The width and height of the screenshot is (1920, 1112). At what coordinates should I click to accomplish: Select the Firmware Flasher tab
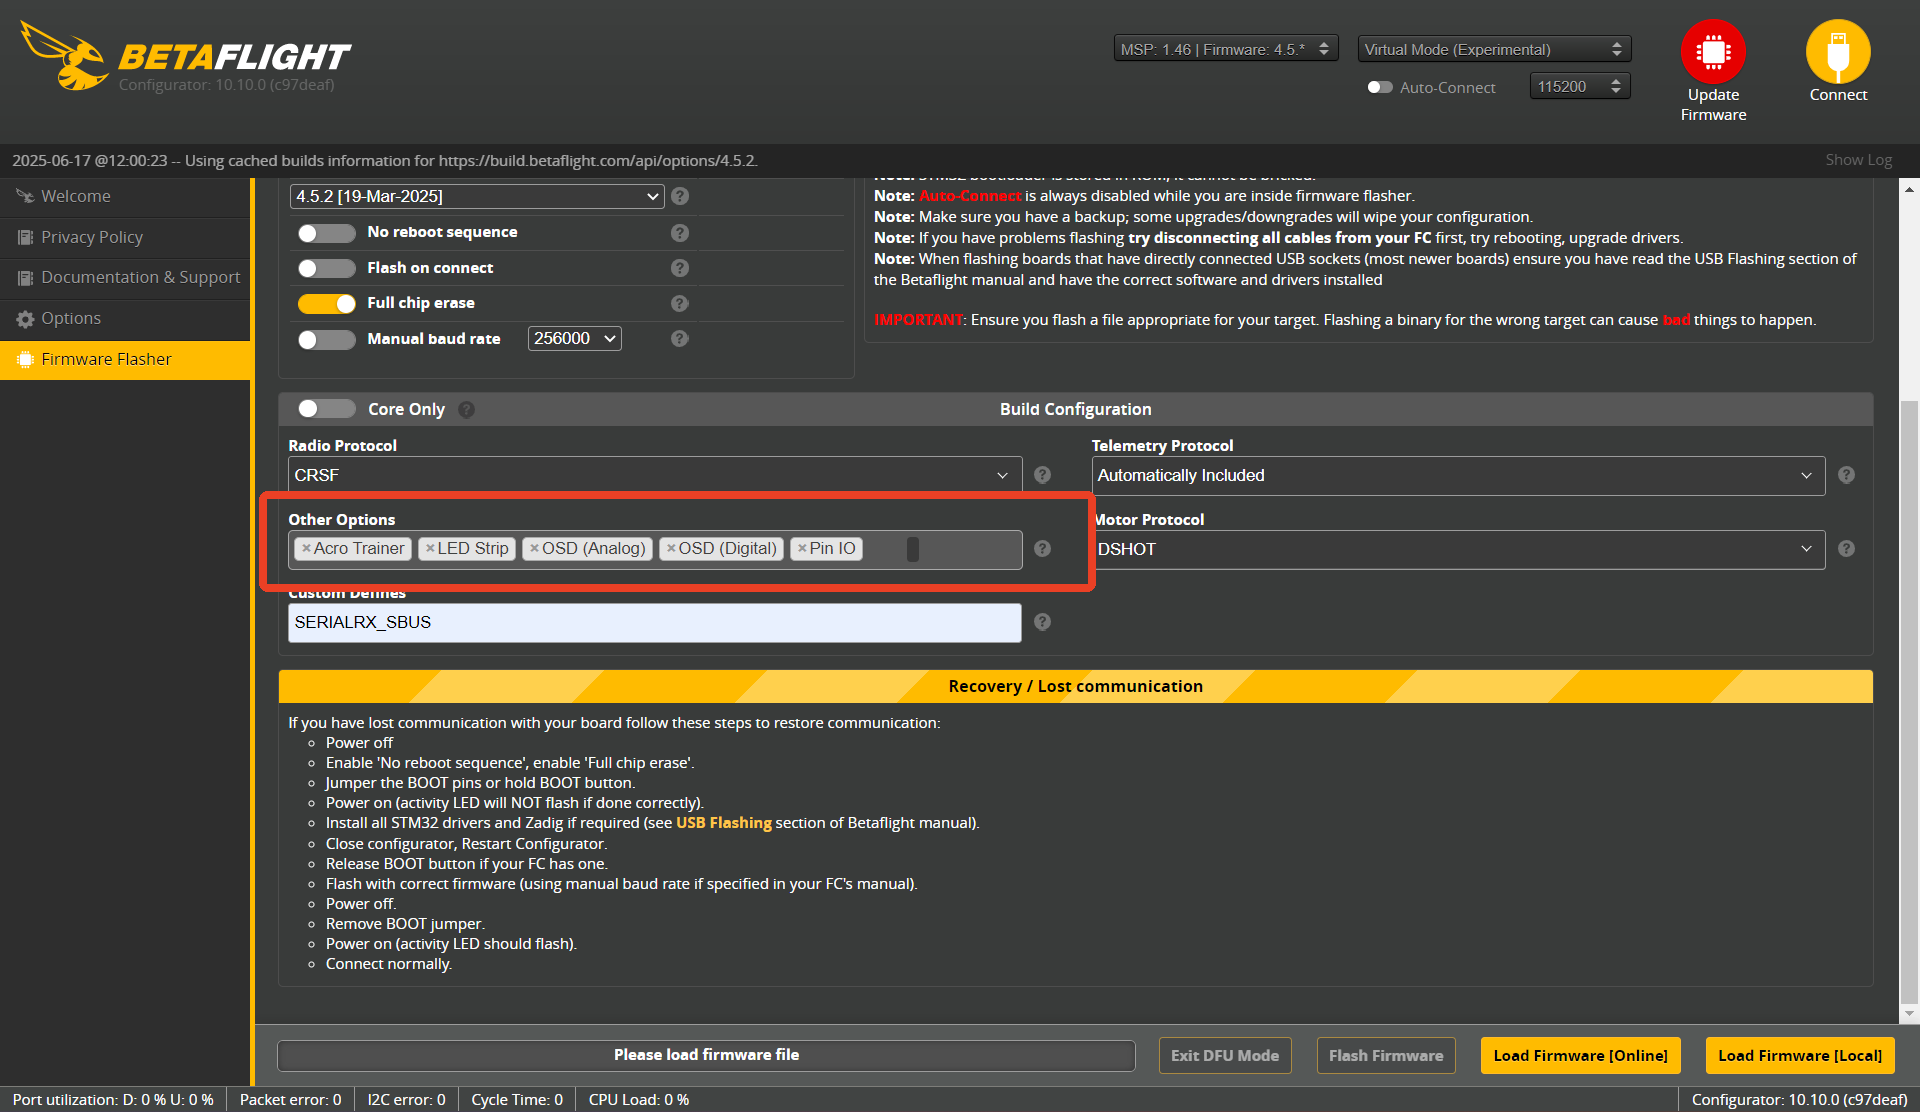[x=125, y=359]
